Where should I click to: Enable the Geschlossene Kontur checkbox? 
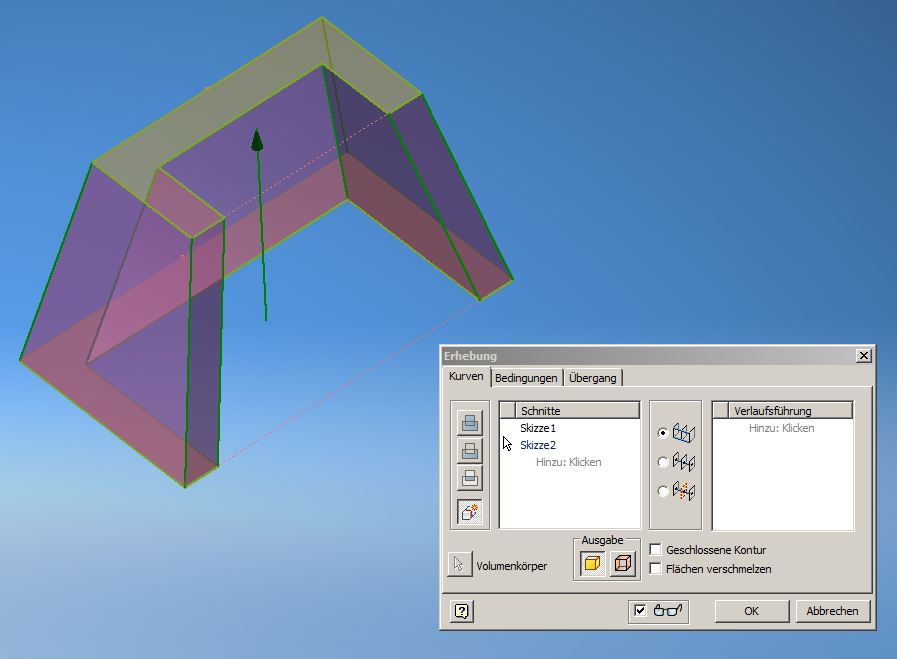coord(656,550)
